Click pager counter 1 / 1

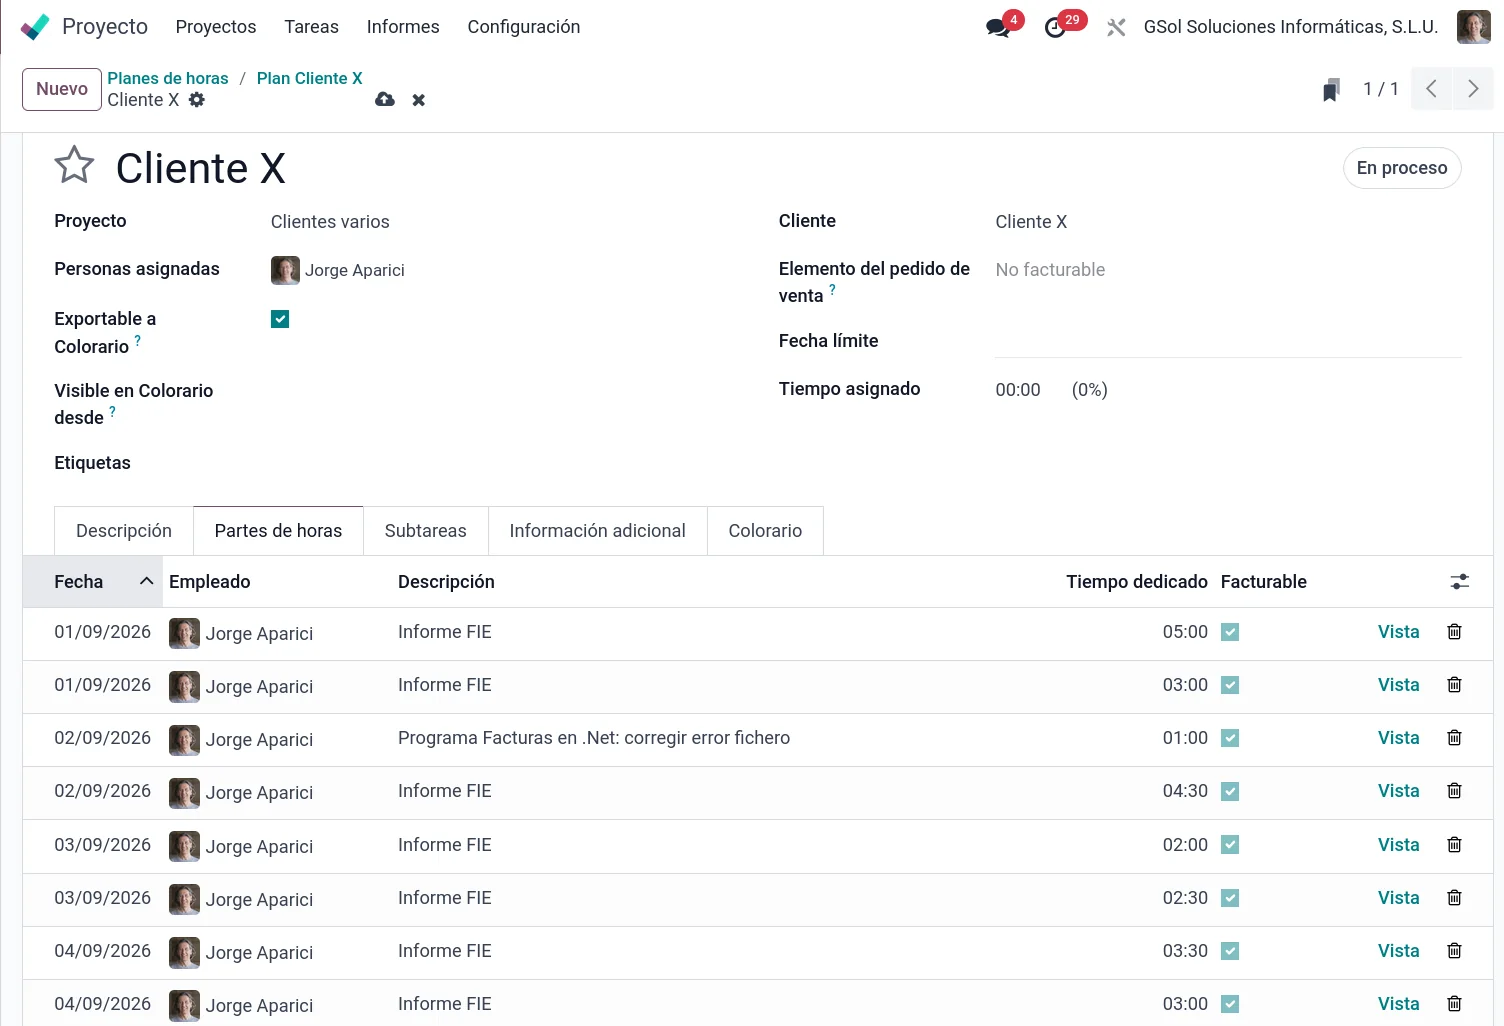coord(1381,89)
